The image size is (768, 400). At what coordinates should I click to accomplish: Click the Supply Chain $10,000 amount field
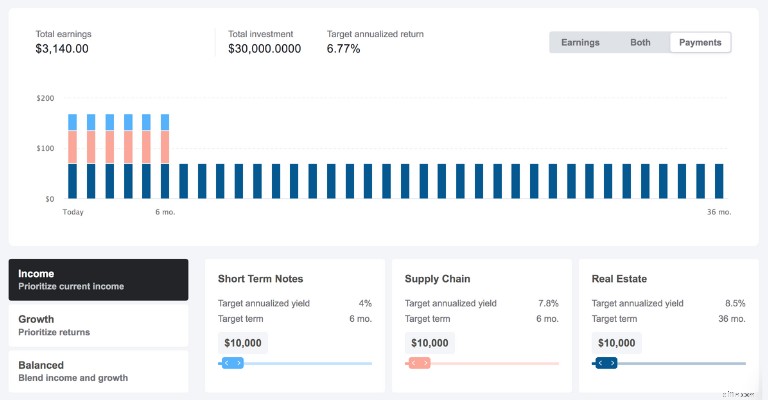point(430,343)
